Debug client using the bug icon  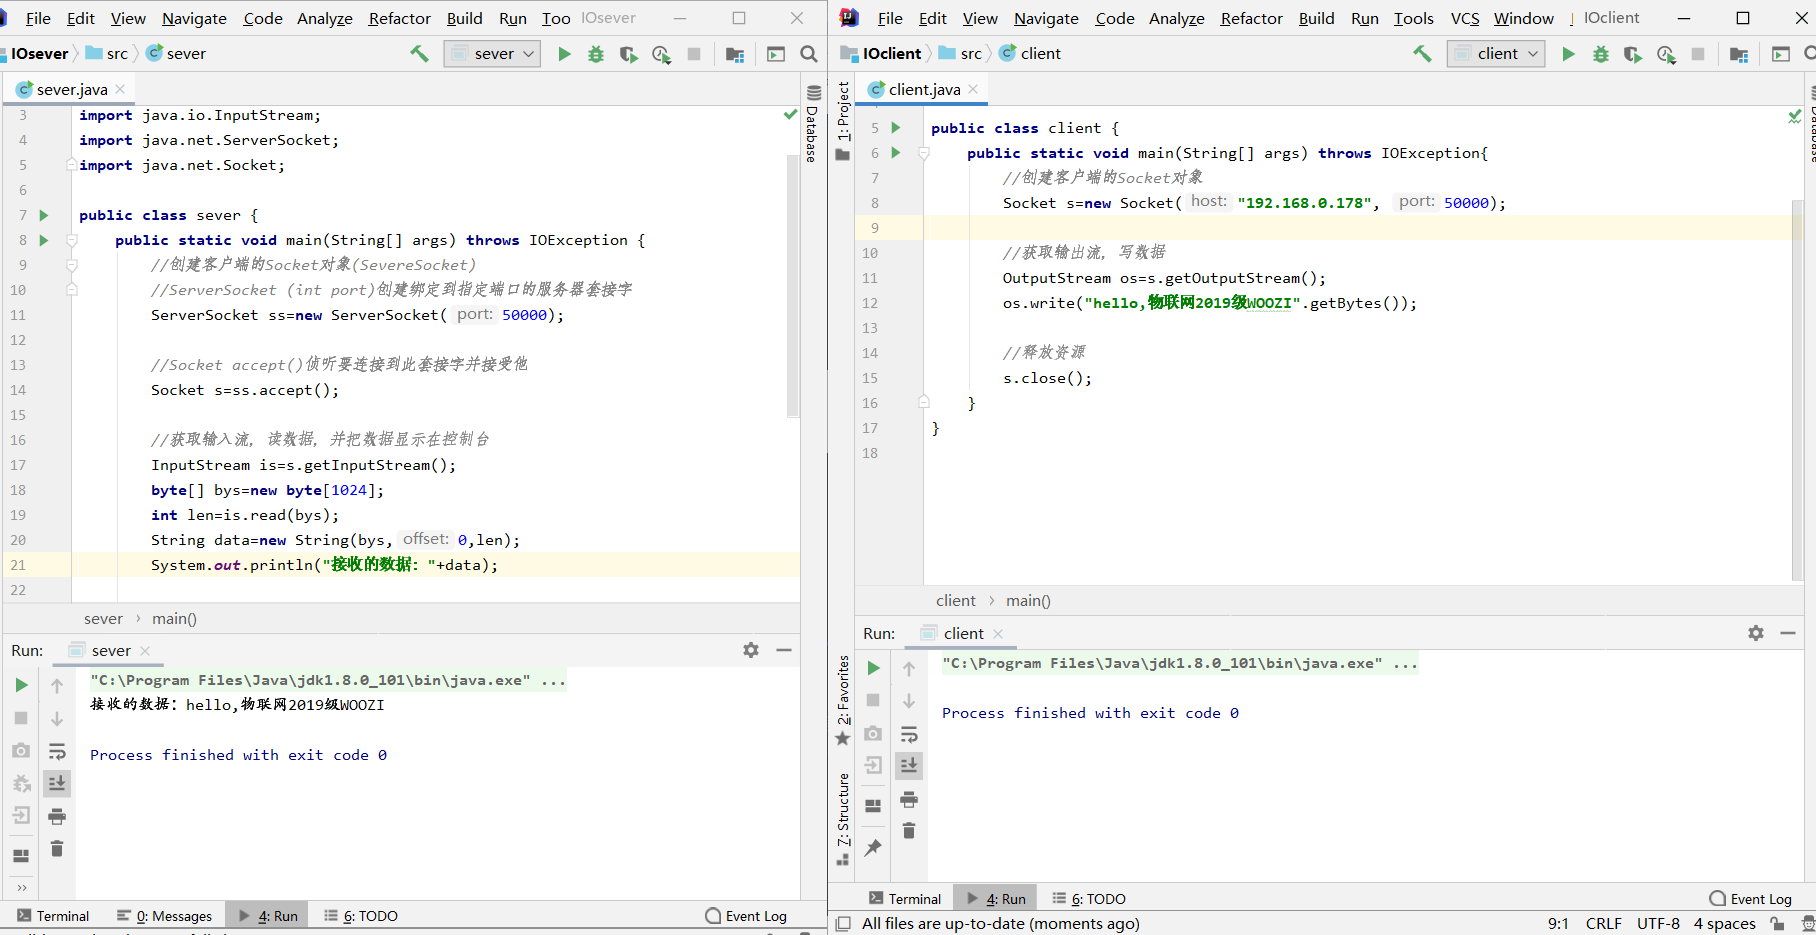coord(1601,54)
